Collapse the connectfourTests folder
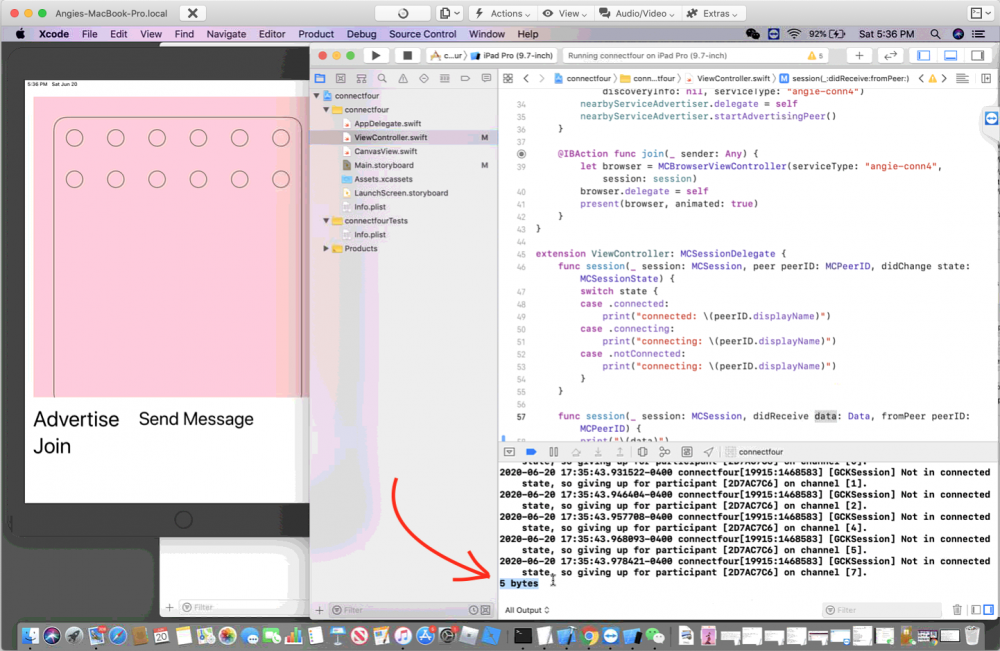 326,221
